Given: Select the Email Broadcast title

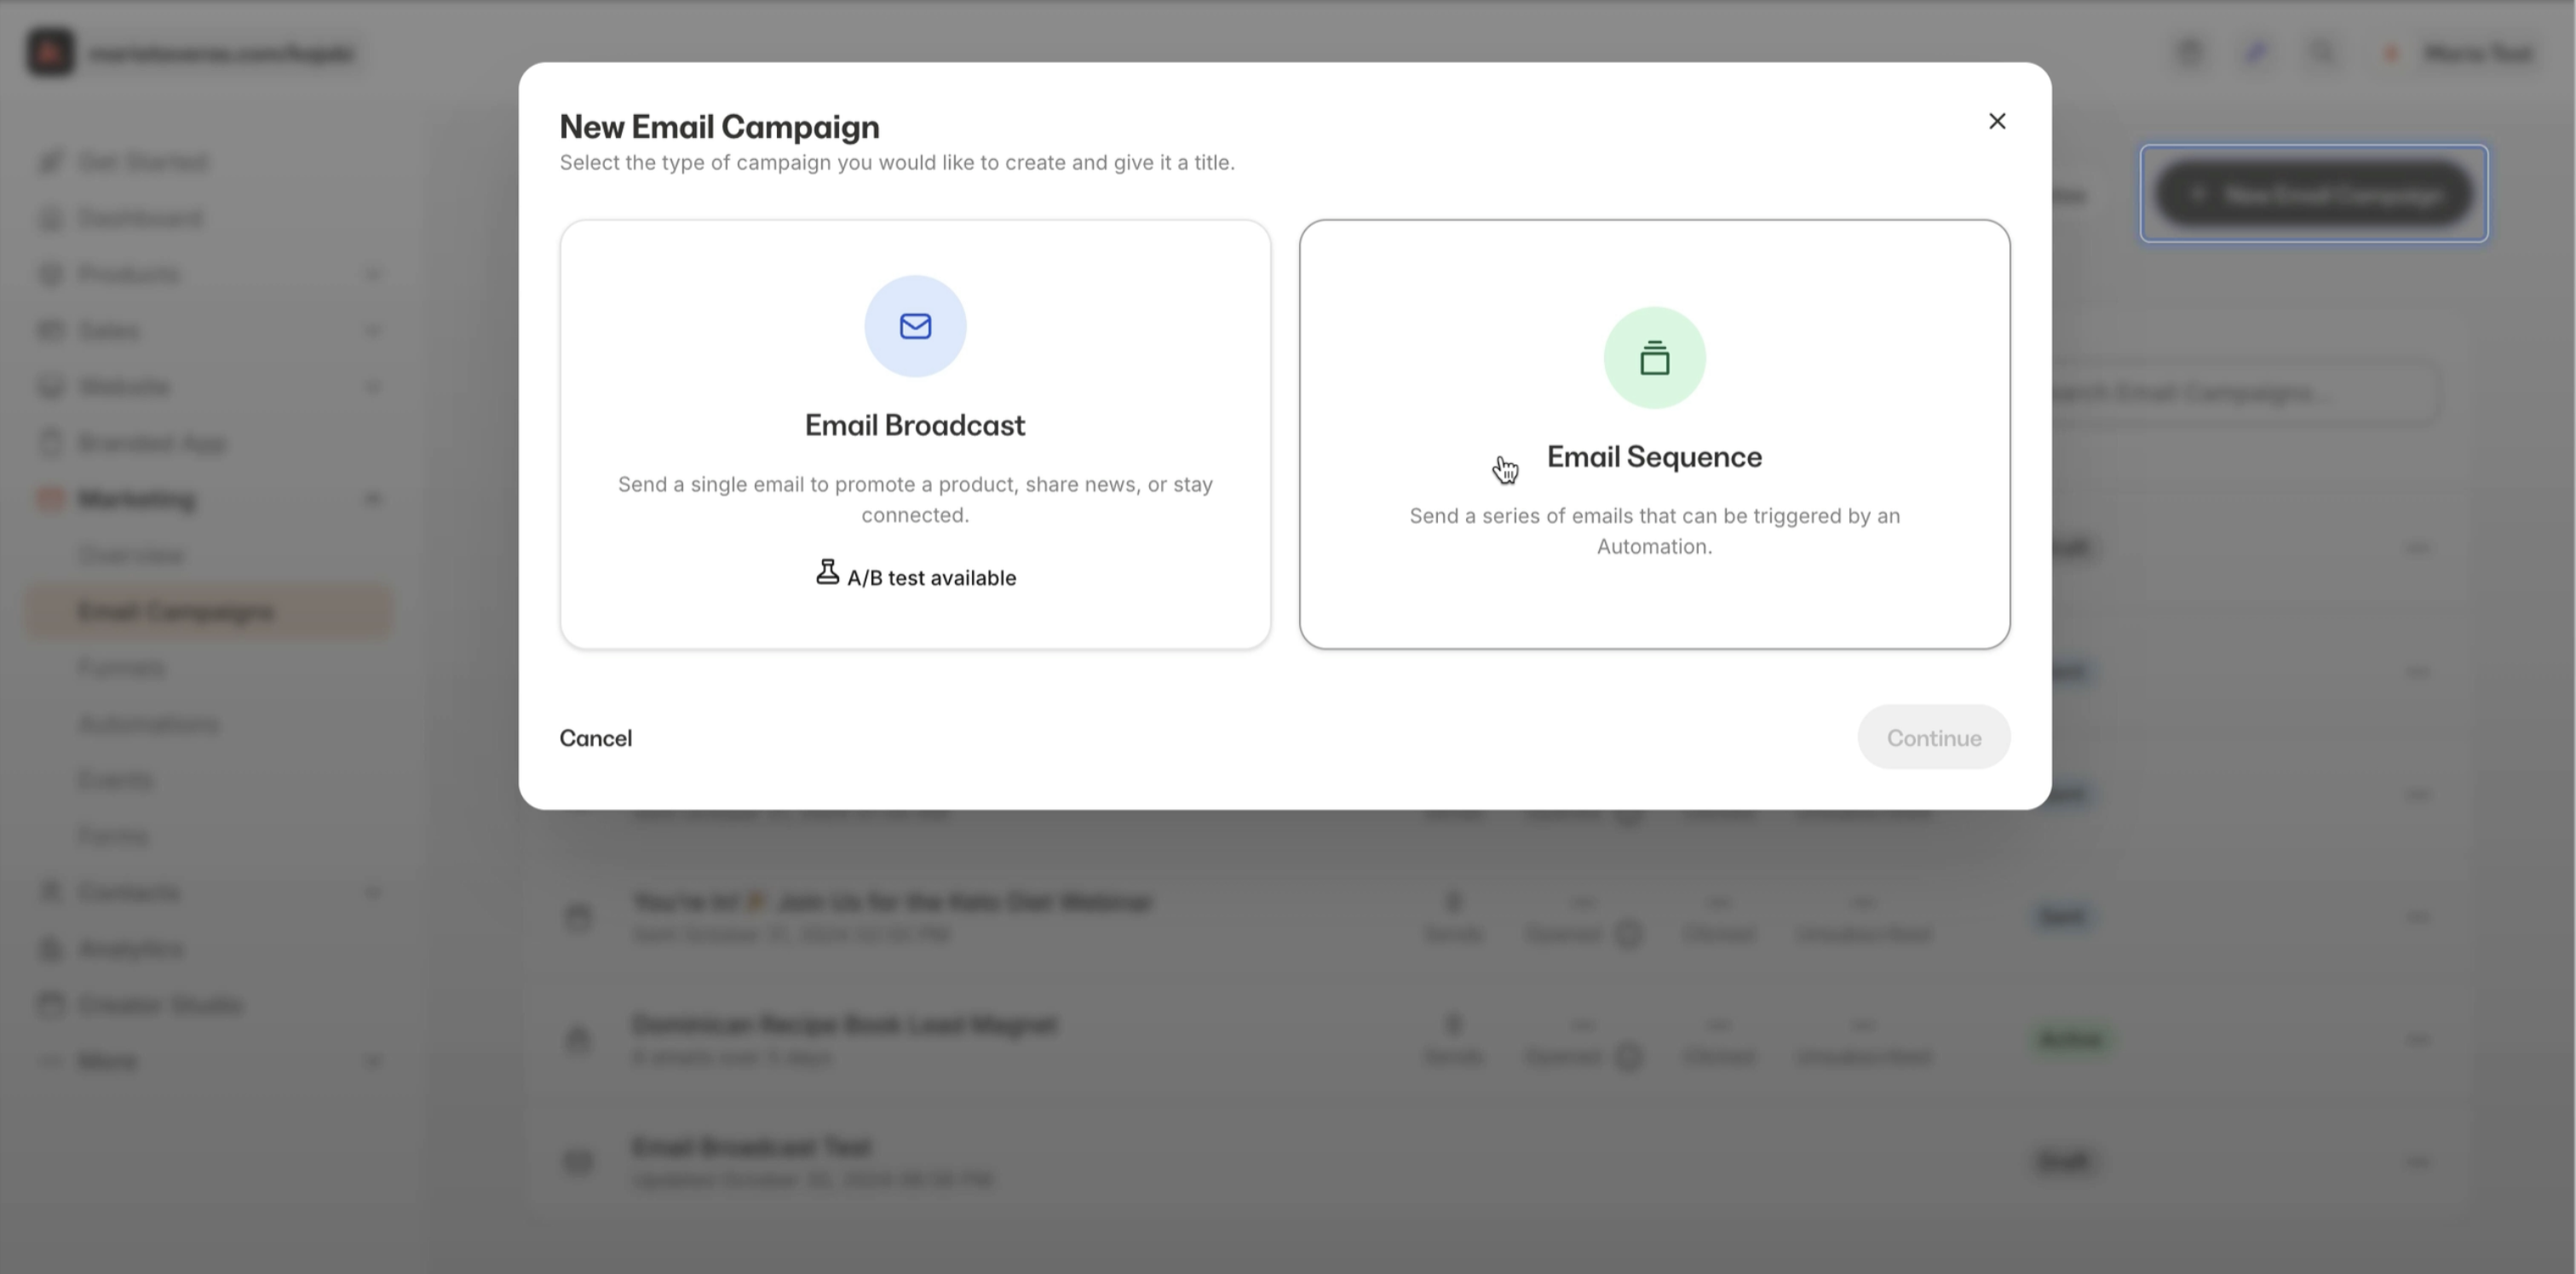Looking at the screenshot, I should (915, 425).
